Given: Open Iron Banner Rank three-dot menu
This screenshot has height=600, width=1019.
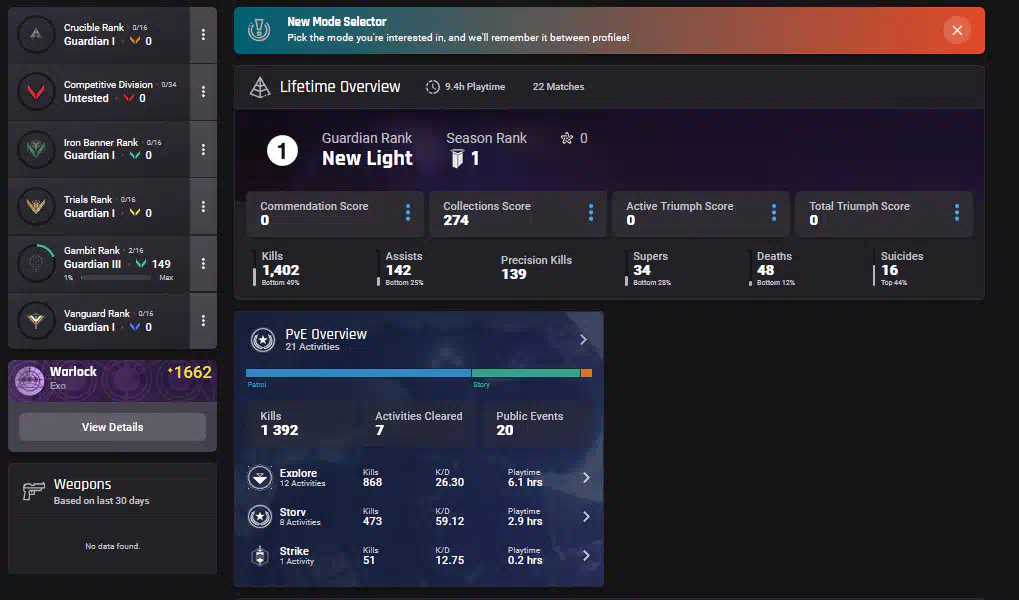Looking at the screenshot, I should click(x=203, y=149).
